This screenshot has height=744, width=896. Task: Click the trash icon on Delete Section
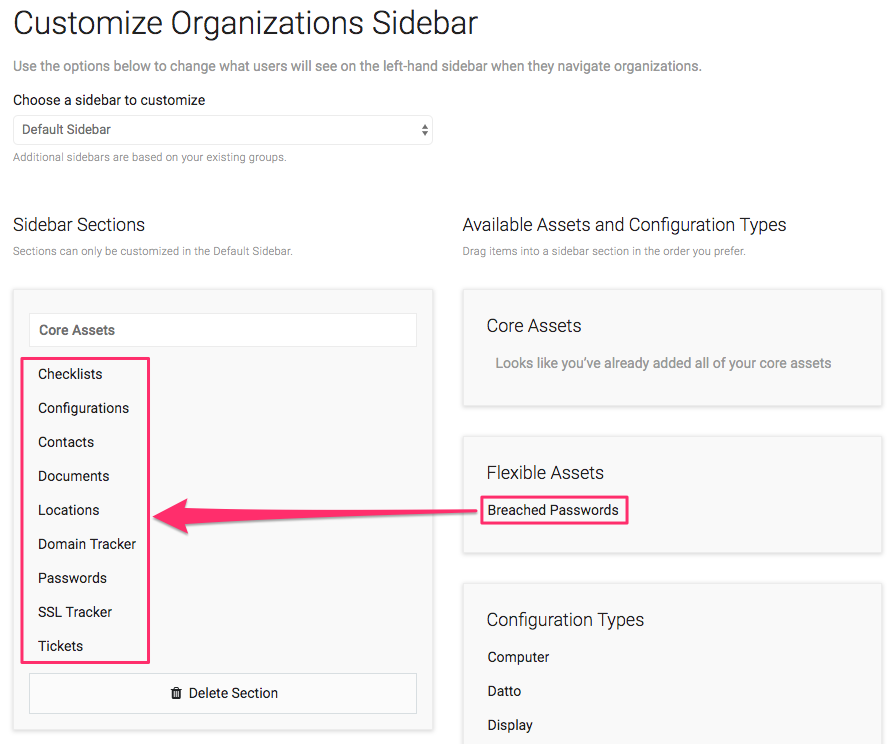coord(176,693)
